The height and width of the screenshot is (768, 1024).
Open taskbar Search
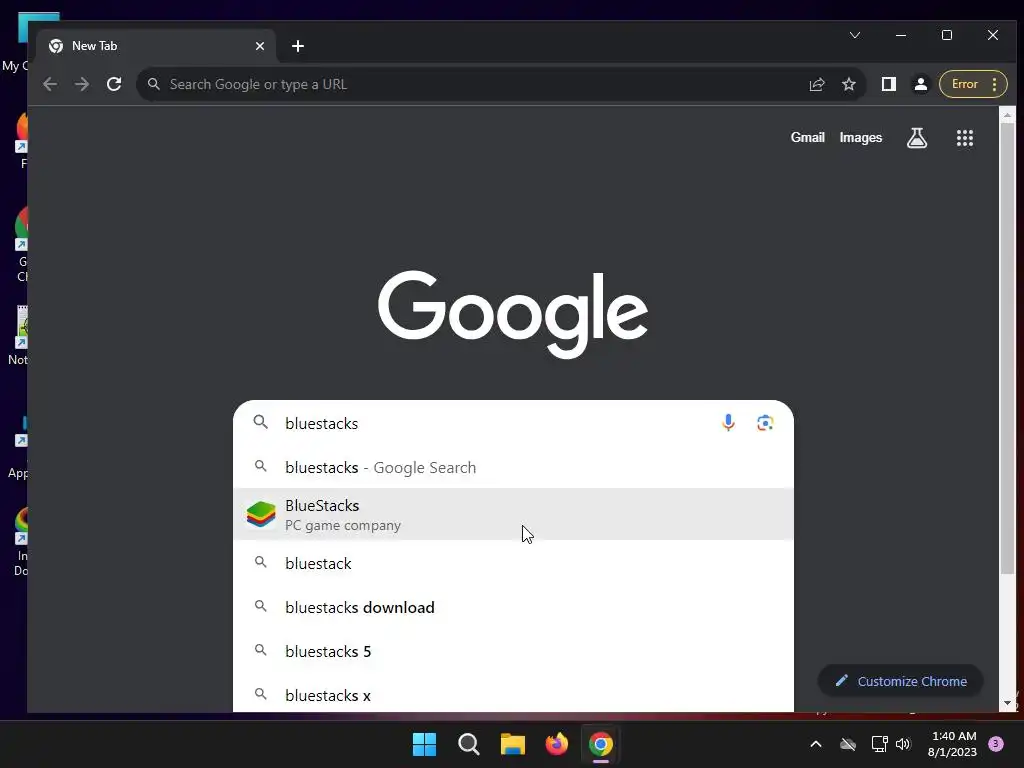[468, 744]
